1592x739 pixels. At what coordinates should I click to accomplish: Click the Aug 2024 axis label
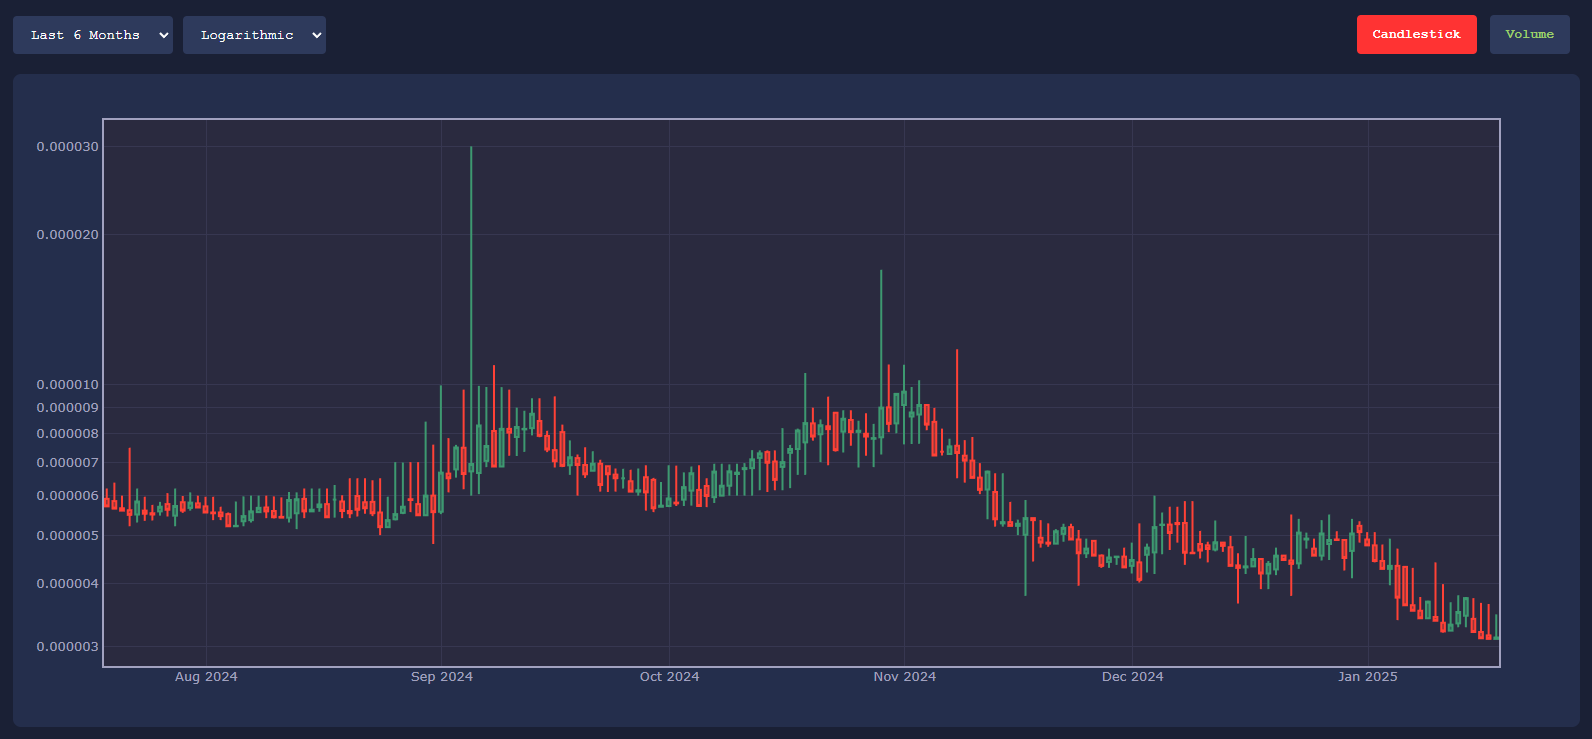[x=206, y=677]
